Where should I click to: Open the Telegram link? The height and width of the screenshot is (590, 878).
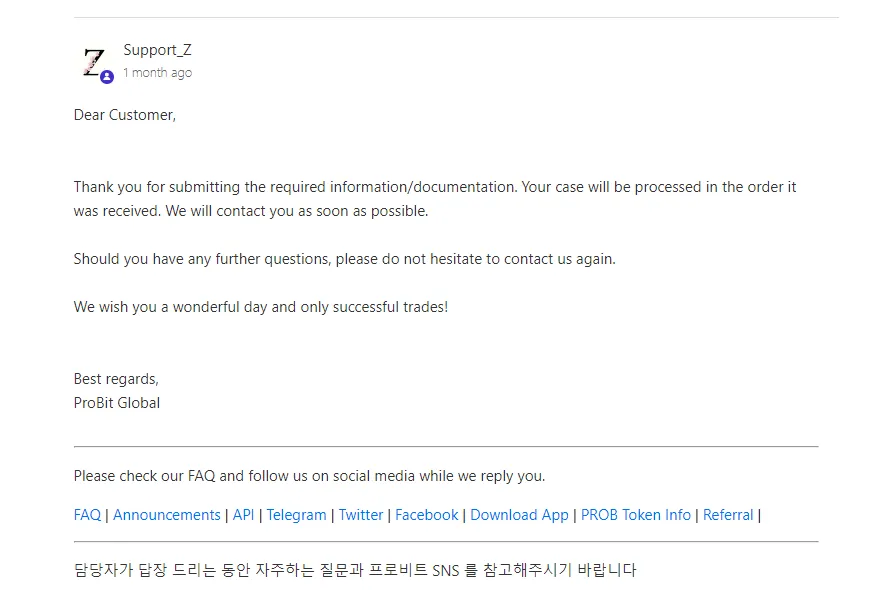click(296, 515)
